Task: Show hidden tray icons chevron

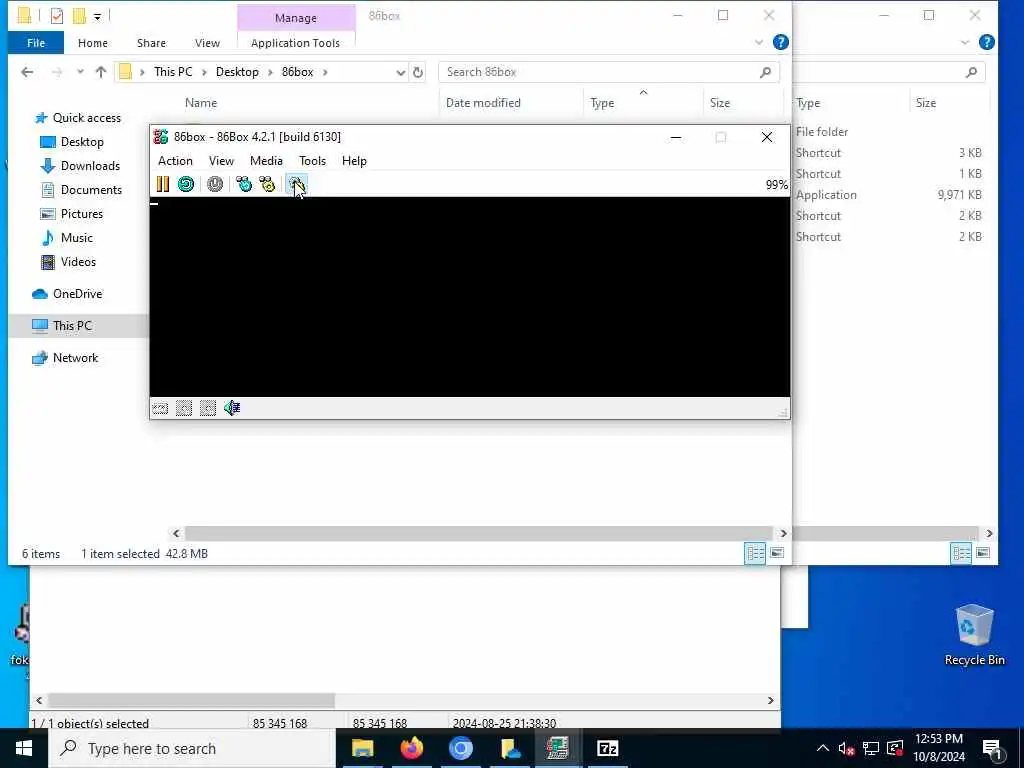Action: [822, 748]
